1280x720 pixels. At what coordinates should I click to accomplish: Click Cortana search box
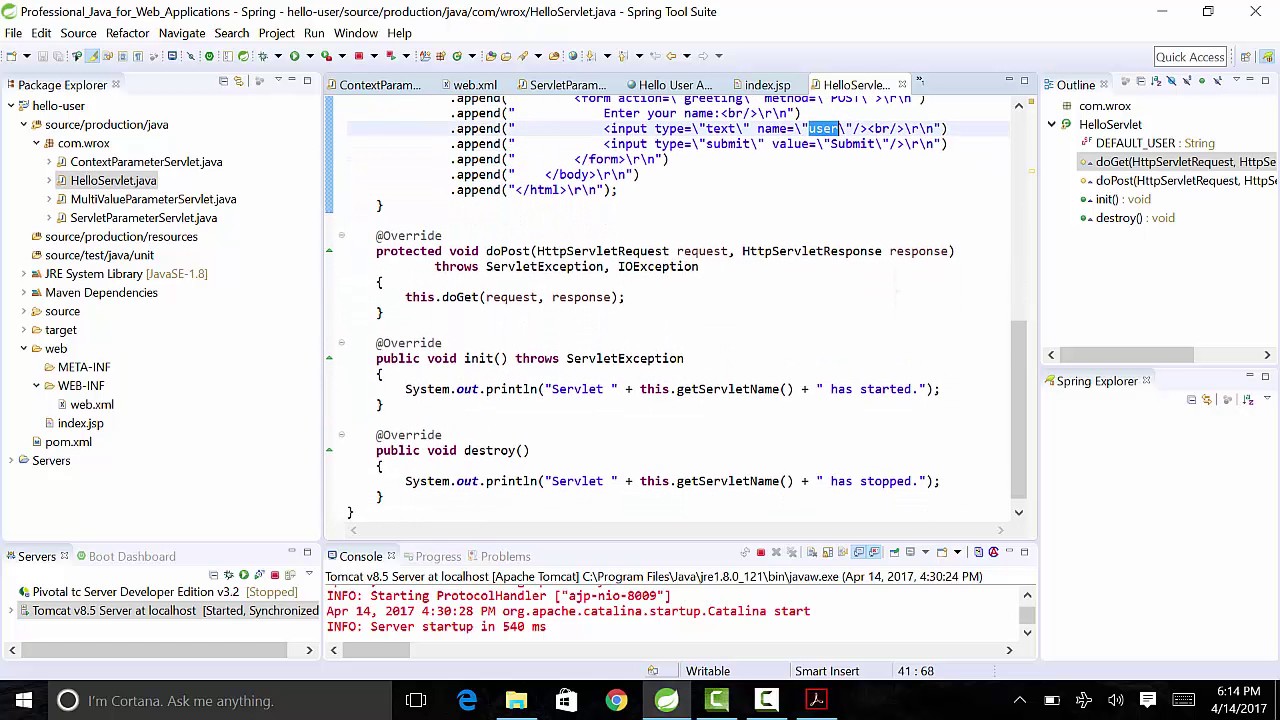pos(217,701)
